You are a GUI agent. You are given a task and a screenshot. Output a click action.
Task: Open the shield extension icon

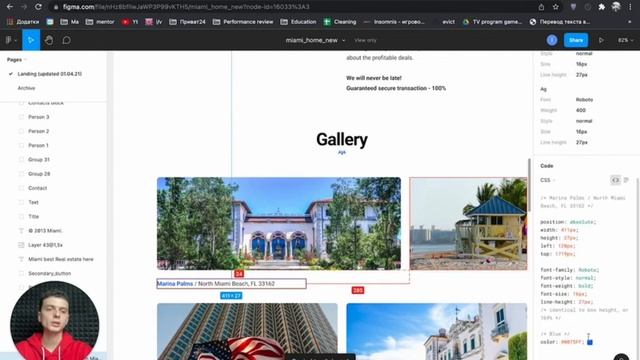pos(573,7)
